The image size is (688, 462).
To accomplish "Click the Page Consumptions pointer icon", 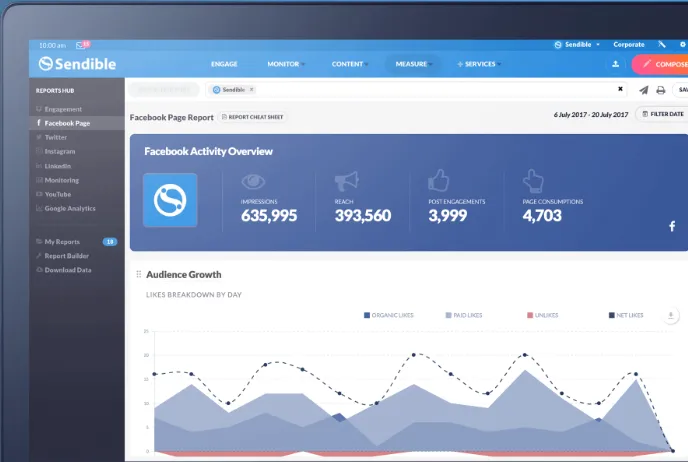I will point(533,181).
